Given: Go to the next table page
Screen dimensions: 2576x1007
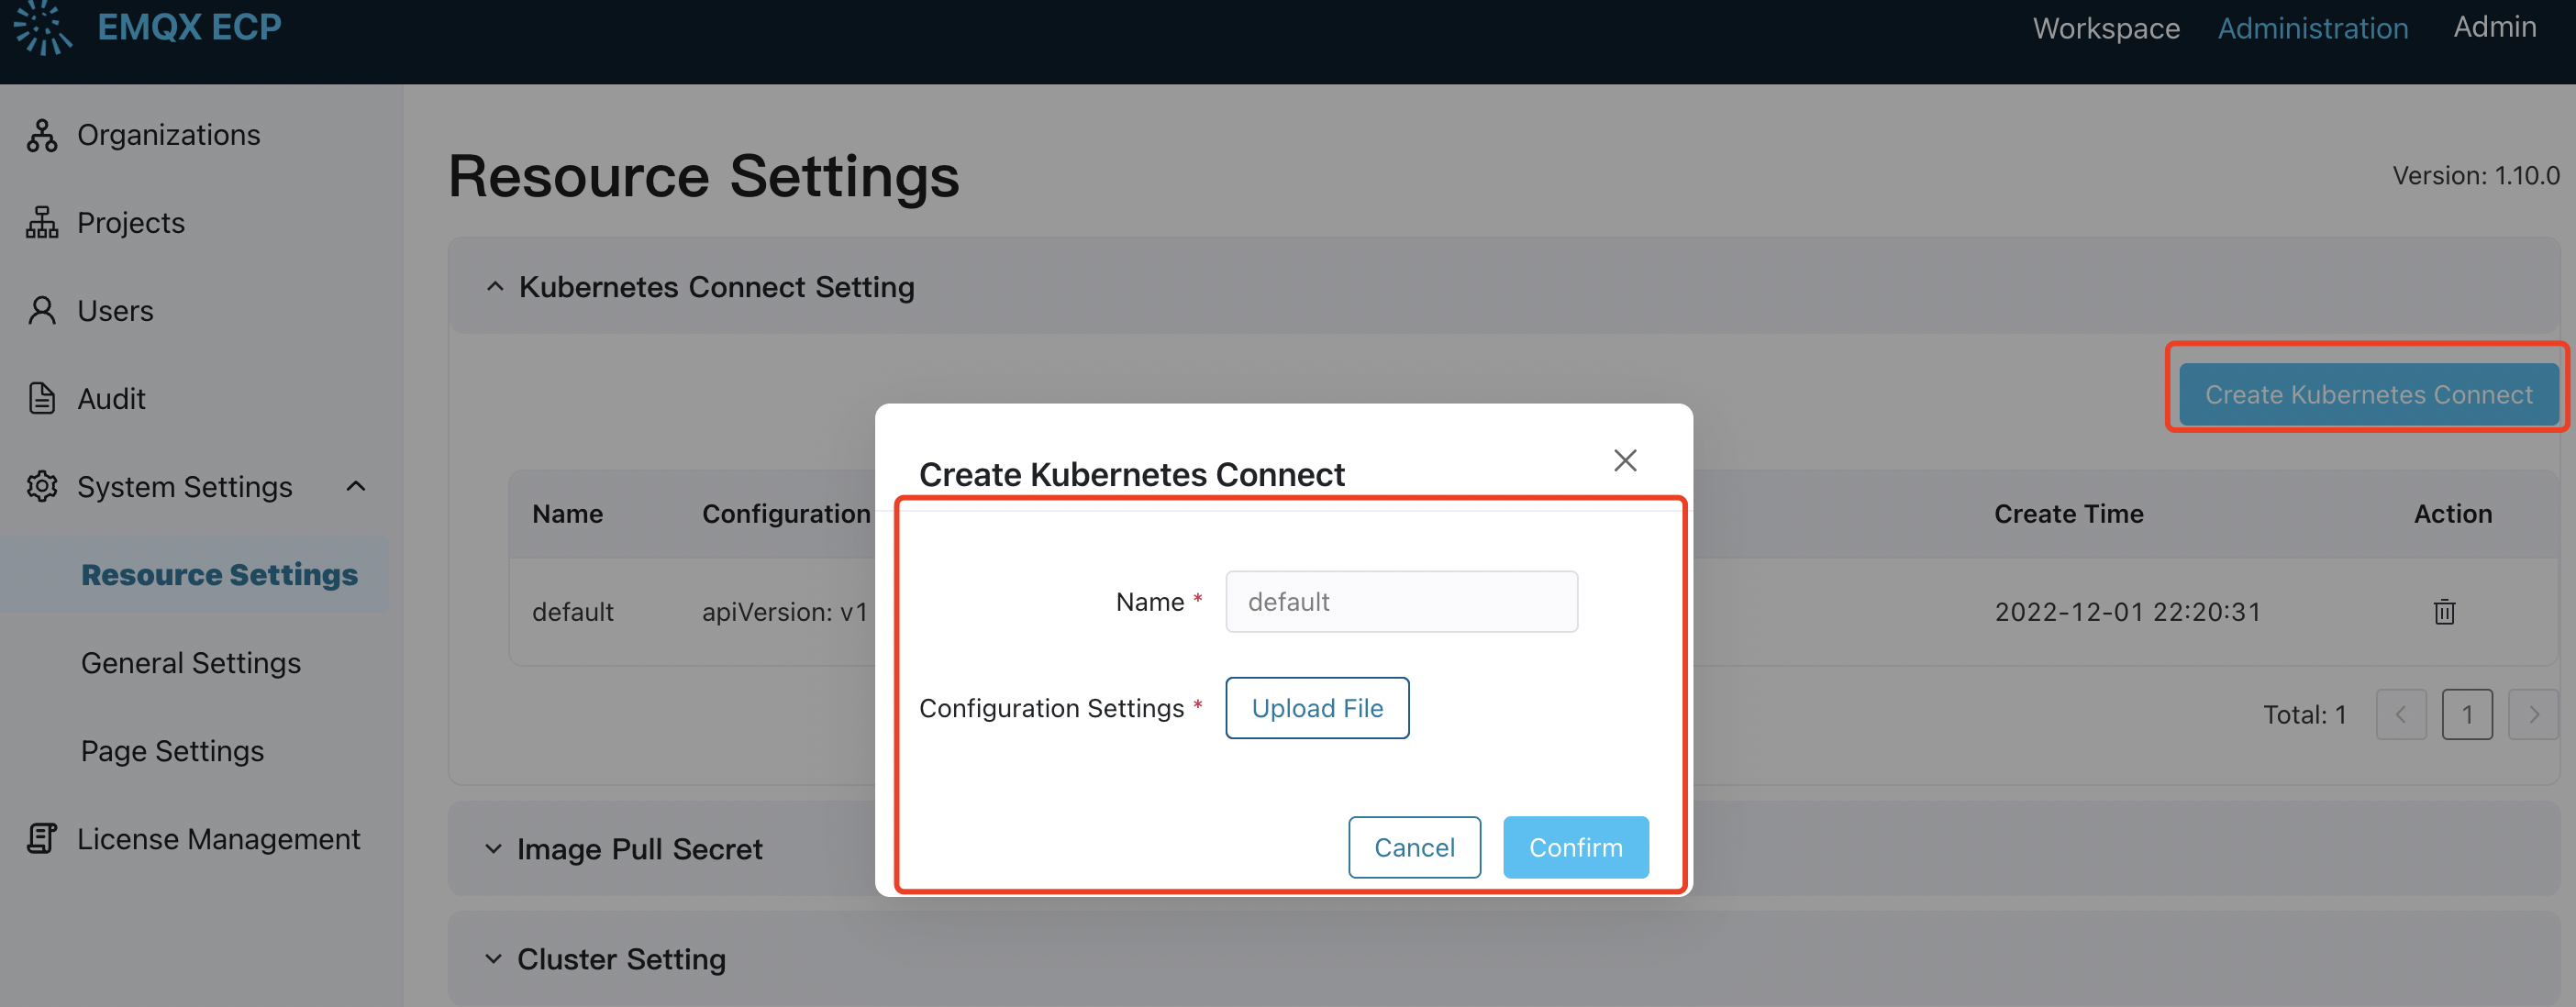Looking at the screenshot, I should [x=2533, y=715].
